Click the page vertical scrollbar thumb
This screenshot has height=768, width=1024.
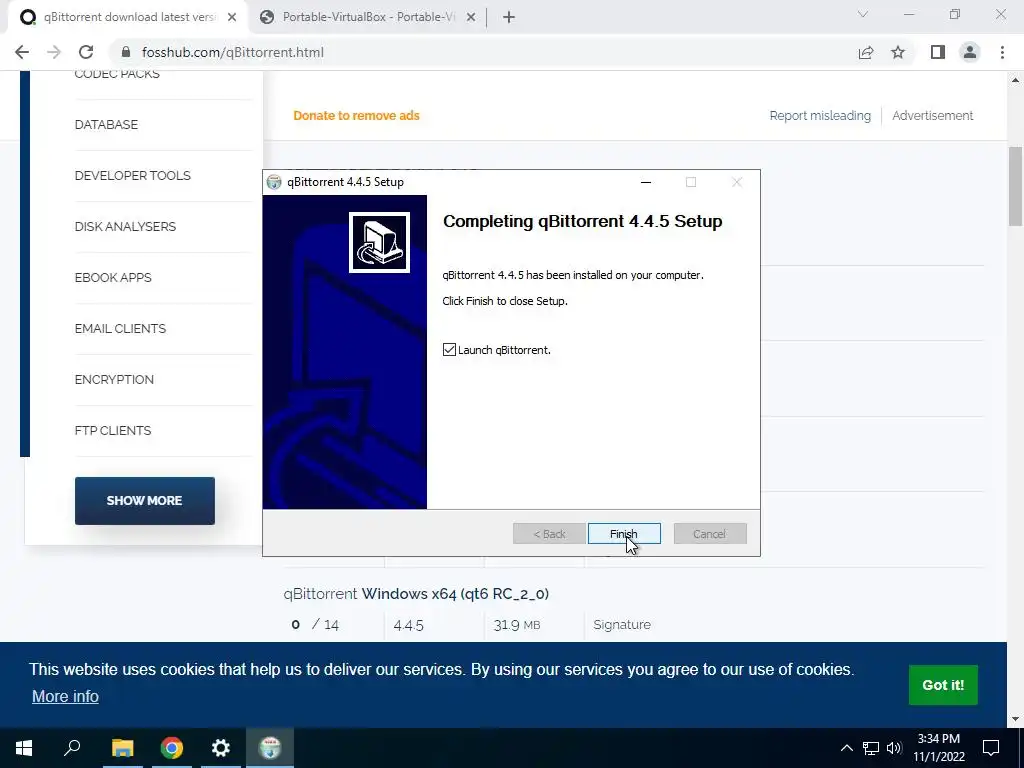pyautogui.click(x=1015, y=186)
